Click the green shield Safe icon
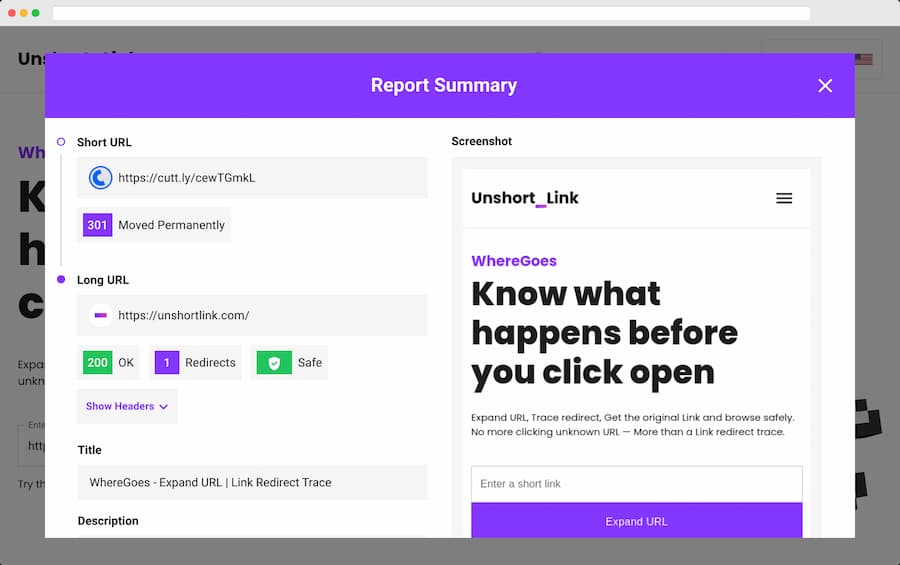 (x=274, y=362)
